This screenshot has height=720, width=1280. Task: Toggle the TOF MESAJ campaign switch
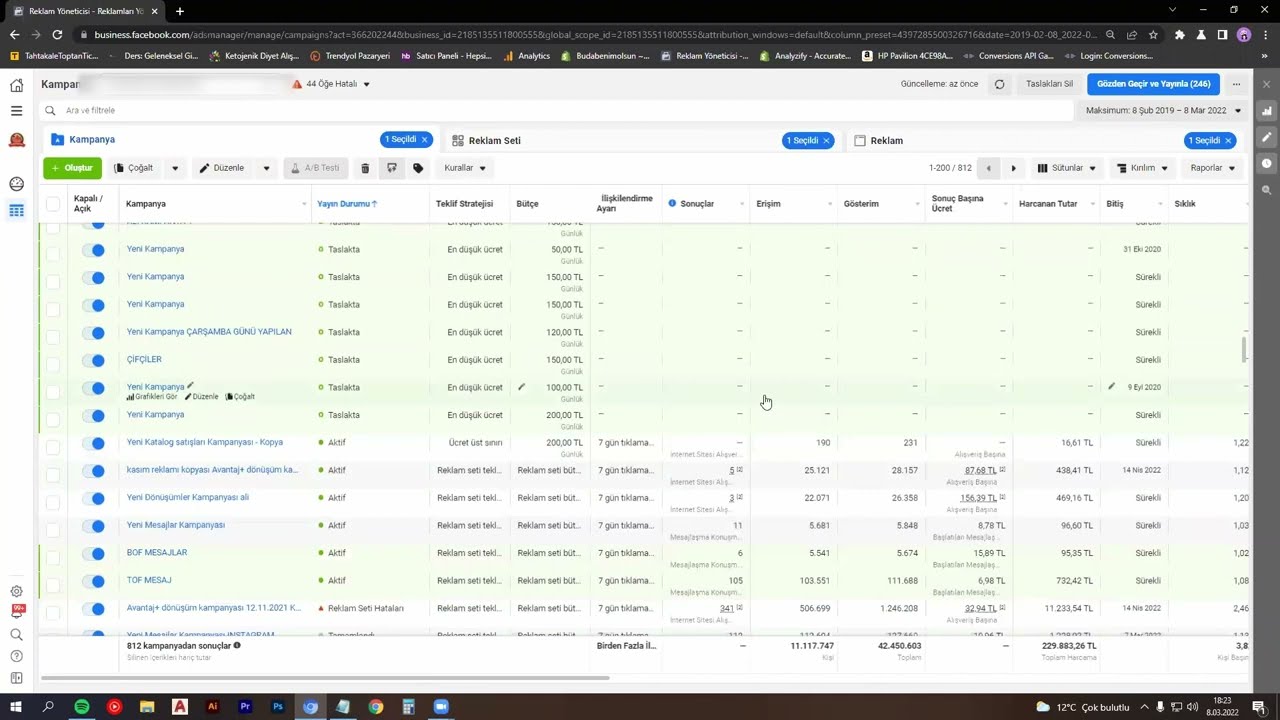tap(94, 581)
